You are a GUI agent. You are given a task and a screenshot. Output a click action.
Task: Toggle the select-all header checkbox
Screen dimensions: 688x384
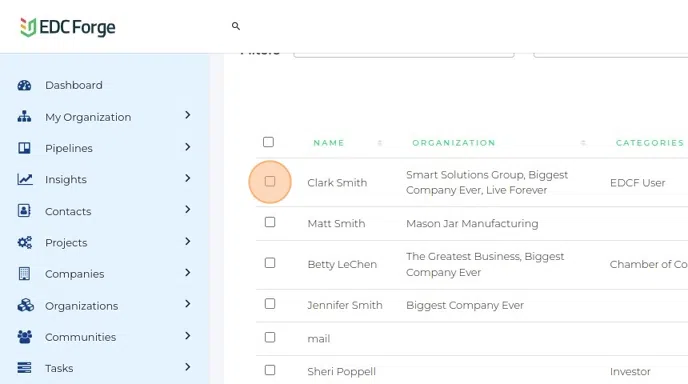click(x=268, y=142)
